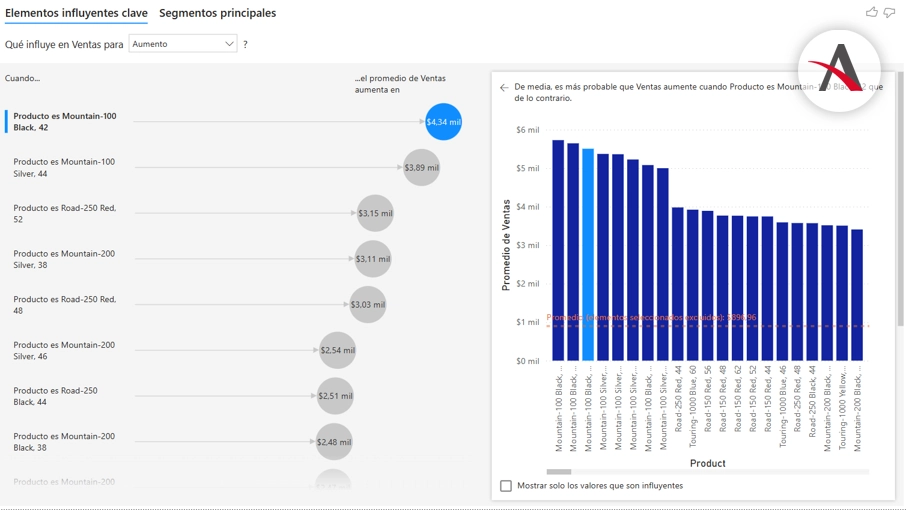Select the $4,34 mil blue bubble
The height and width of the screenshot is (510, 906).
point(443,122)
